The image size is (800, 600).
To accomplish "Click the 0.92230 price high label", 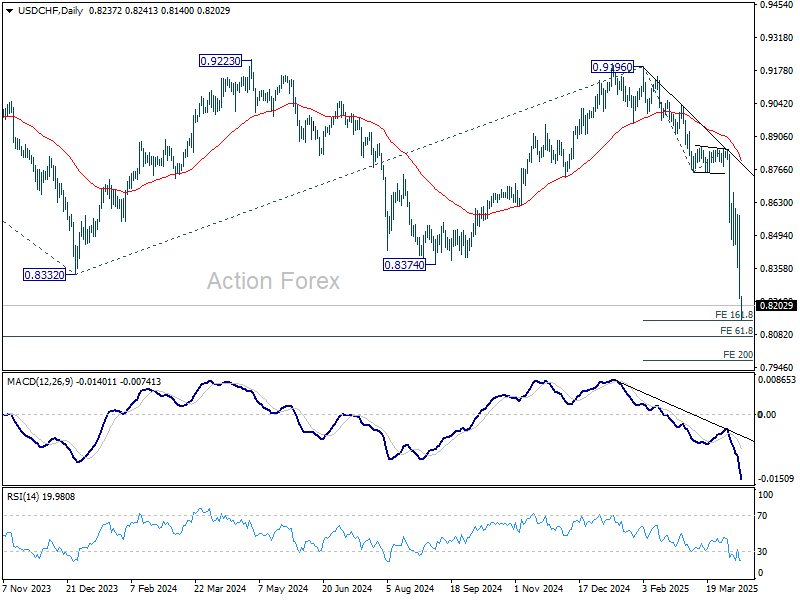I will [x=220, y=61].
